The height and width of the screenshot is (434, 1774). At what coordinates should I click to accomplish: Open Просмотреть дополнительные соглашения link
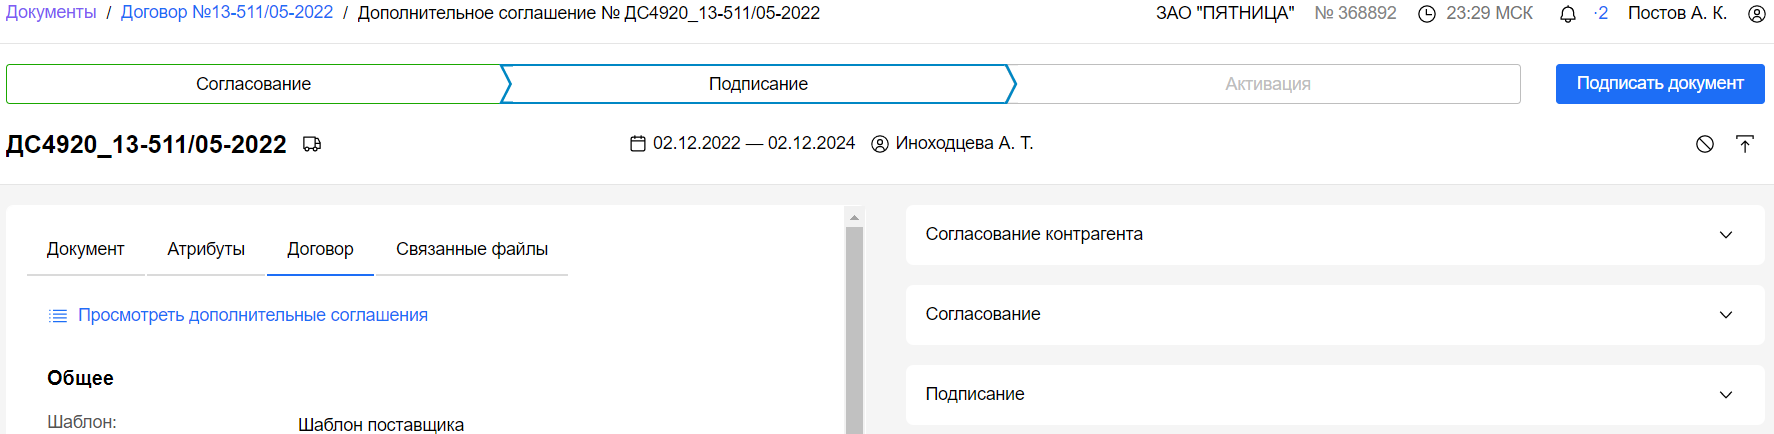pos(252,315)
